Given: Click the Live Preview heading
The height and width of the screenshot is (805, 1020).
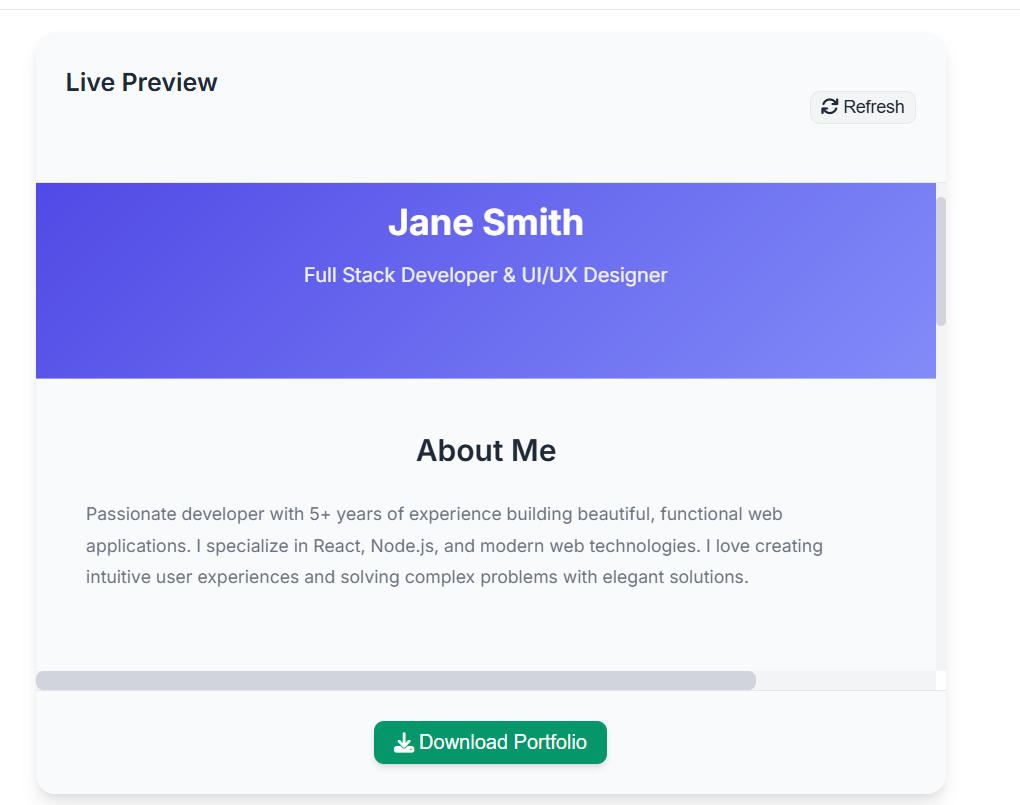Looking at the screenshot, I should pos(141,82).
